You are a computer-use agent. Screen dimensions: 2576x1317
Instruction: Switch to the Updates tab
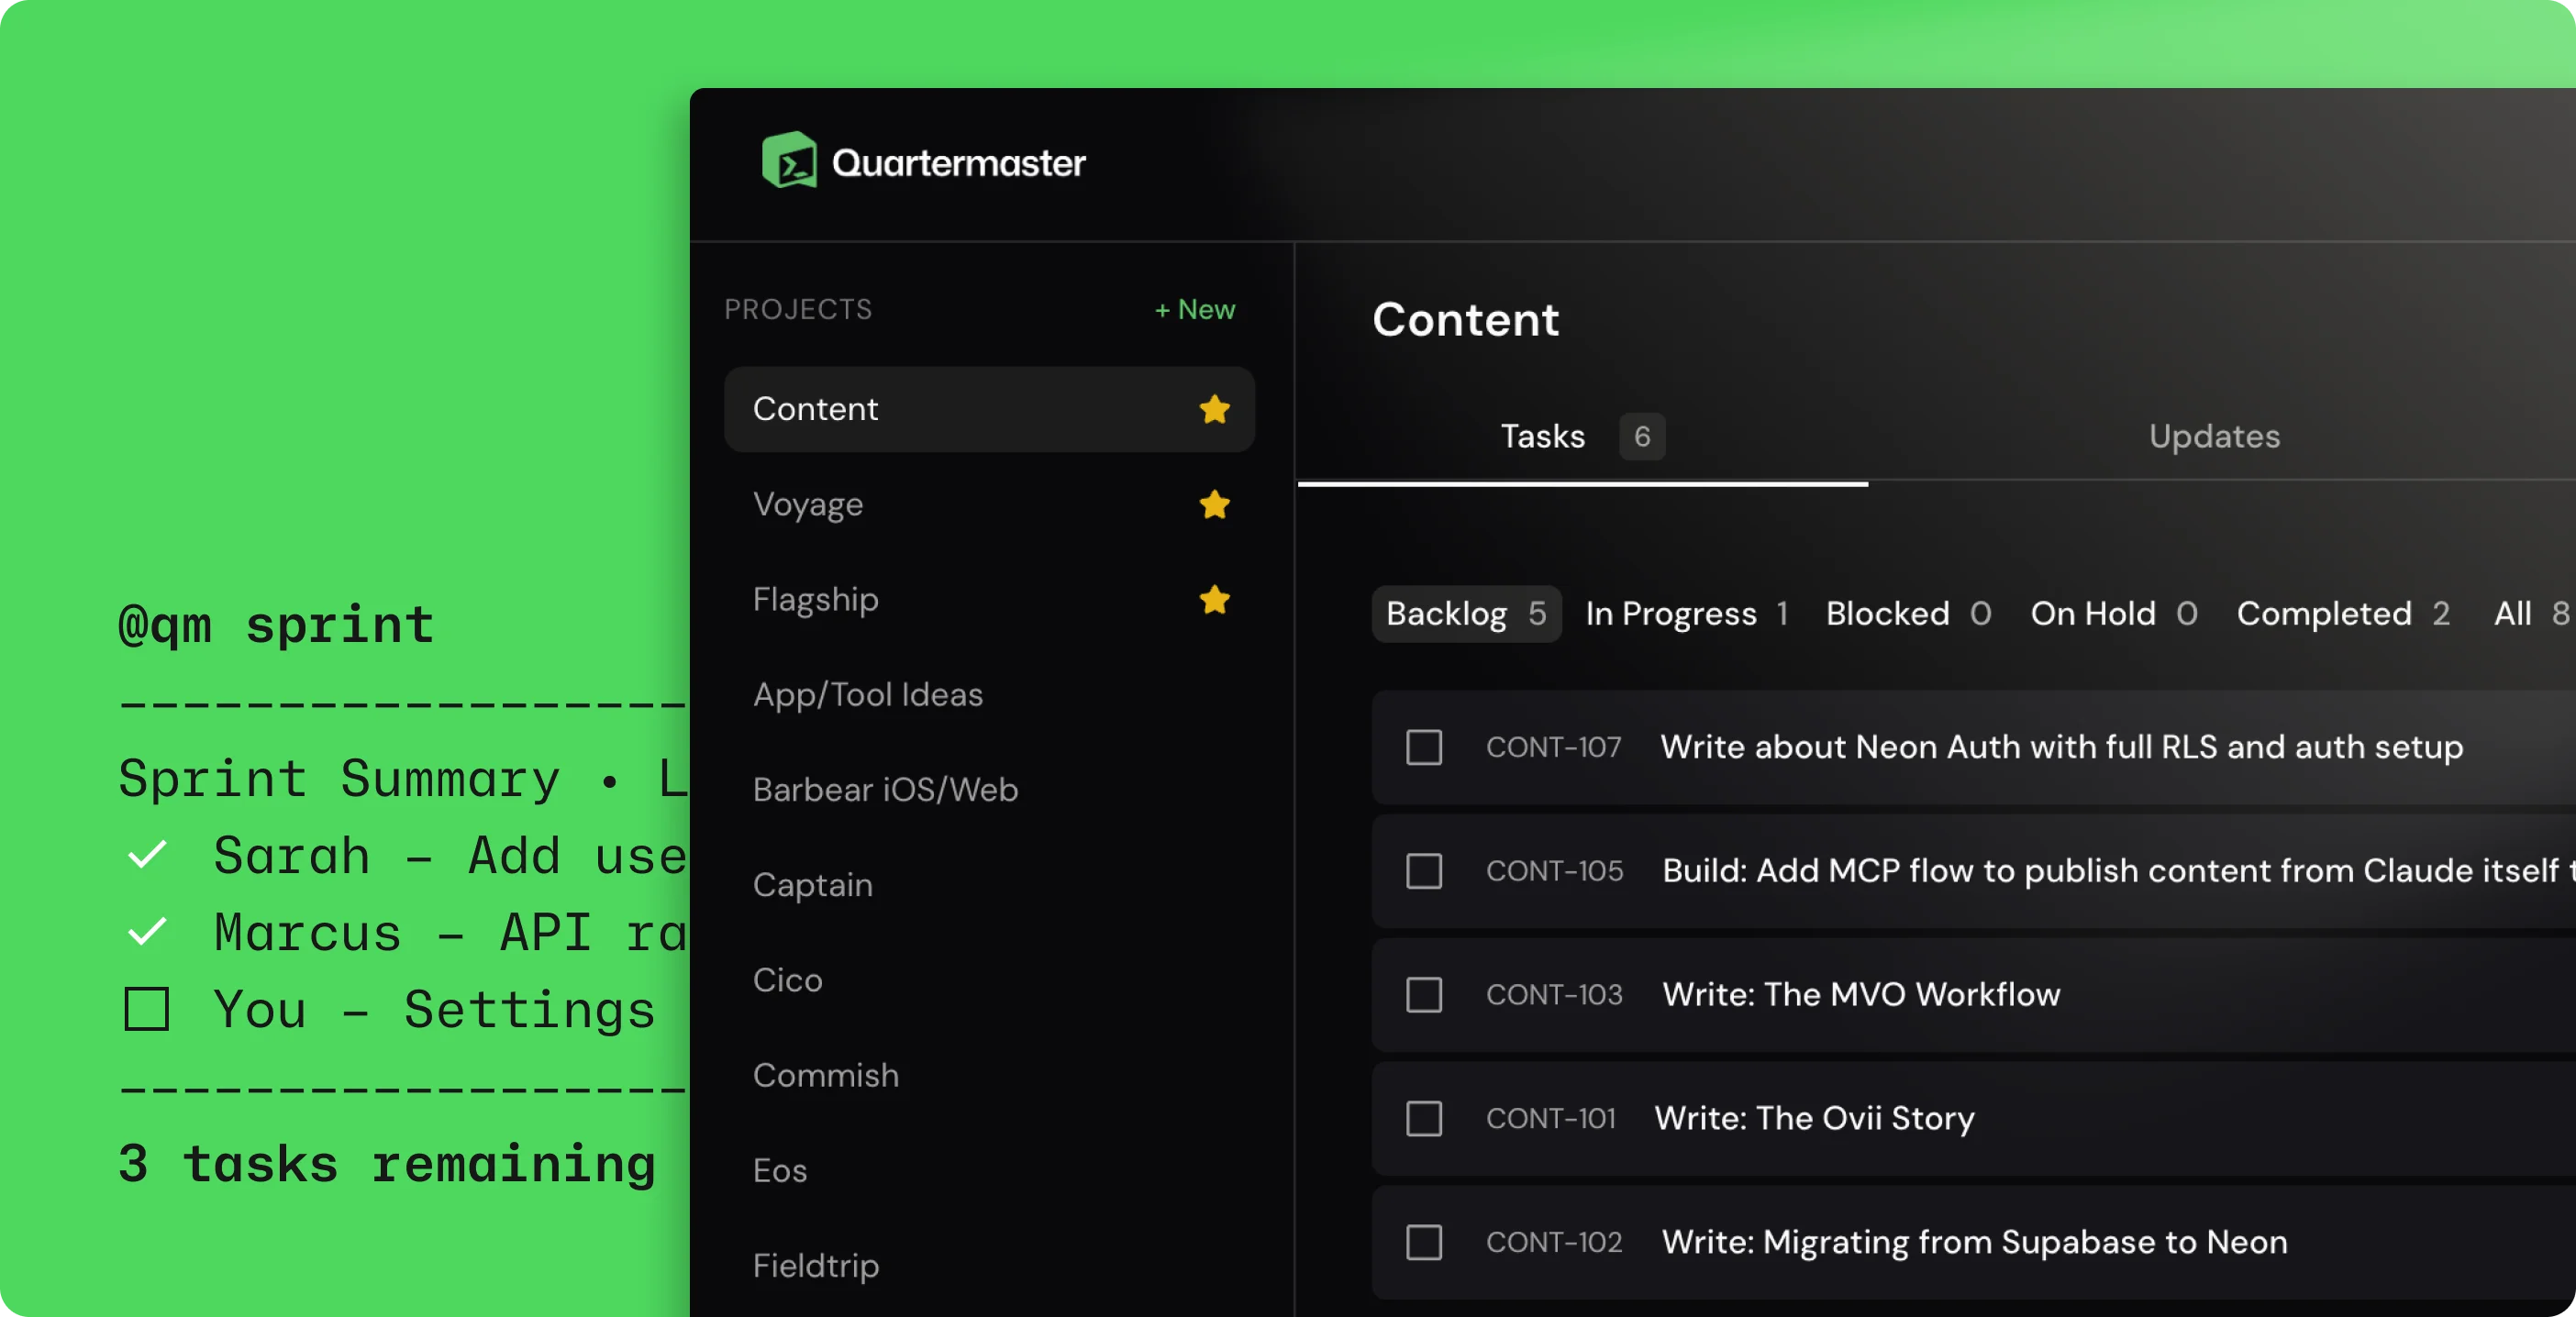2214,436
